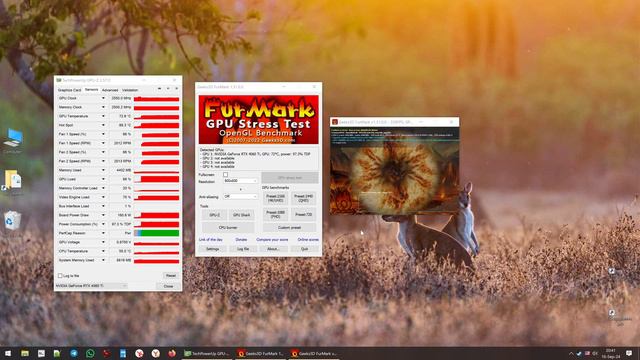Open the Donate link
This screenshot has height=360, width=640.
(x=241, y=240)
